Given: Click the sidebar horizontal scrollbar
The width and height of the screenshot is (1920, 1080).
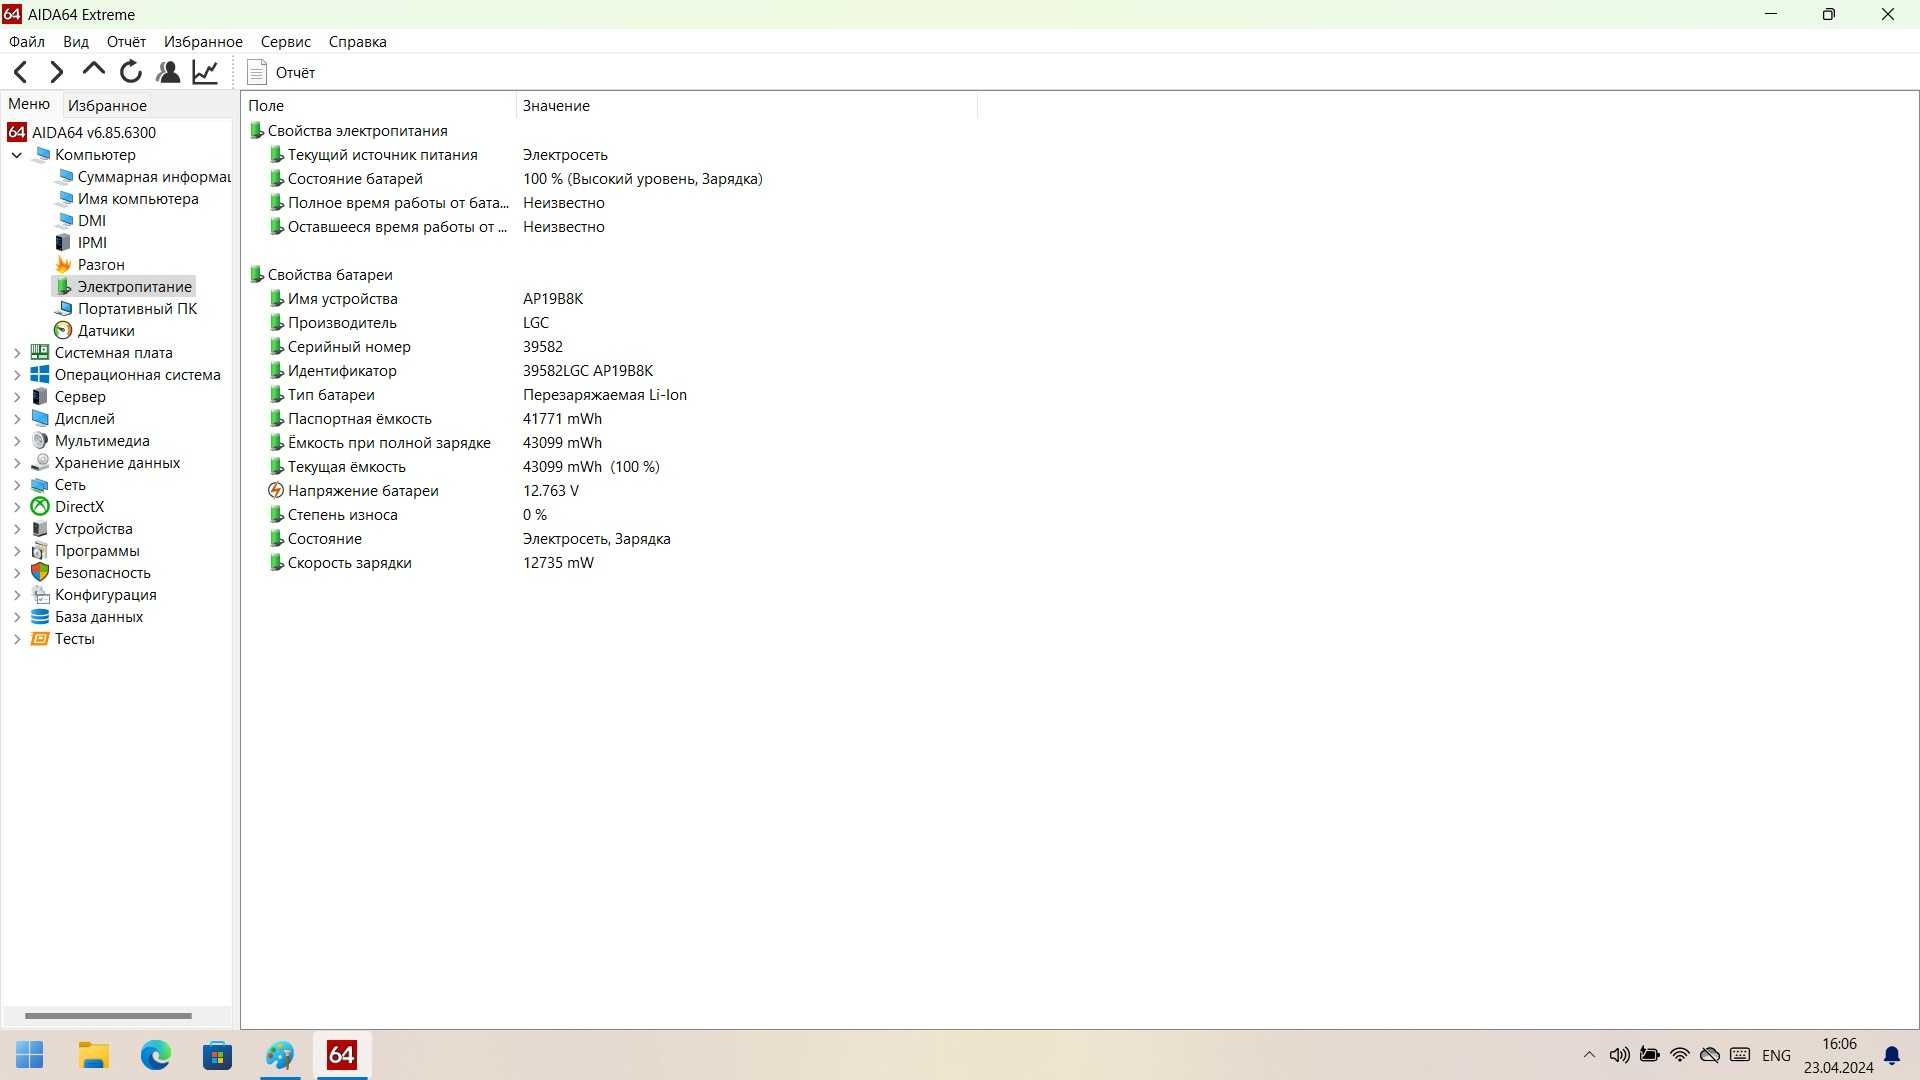Looking at the screenshot, I should [108, 1016].
